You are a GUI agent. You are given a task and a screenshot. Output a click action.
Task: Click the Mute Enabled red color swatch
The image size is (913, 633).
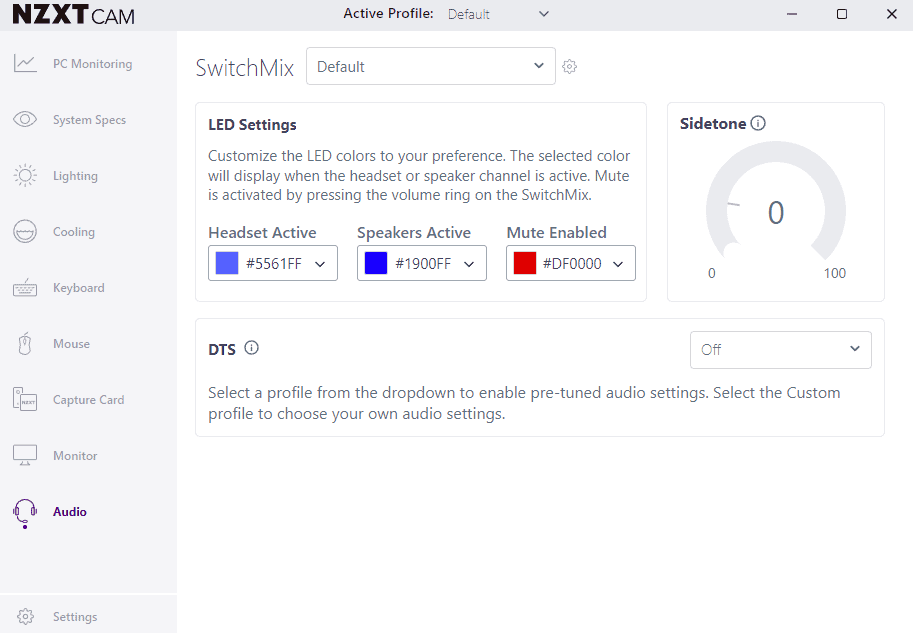(525, 264)
